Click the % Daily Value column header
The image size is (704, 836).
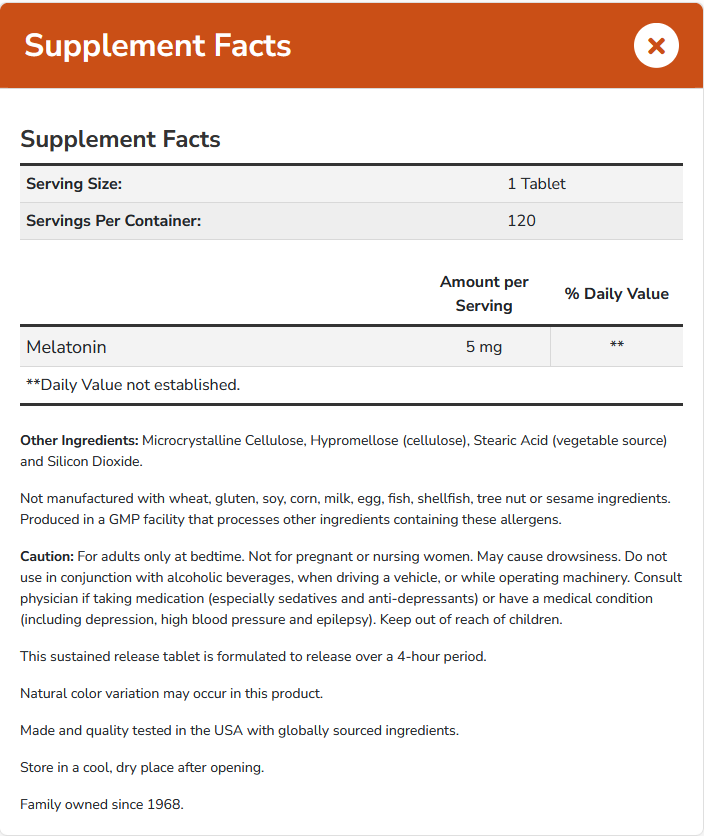click(x=616, y=294)
